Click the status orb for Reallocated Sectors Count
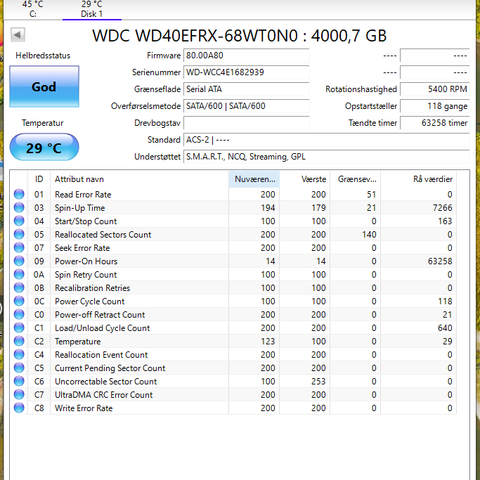 pos(19,234)
